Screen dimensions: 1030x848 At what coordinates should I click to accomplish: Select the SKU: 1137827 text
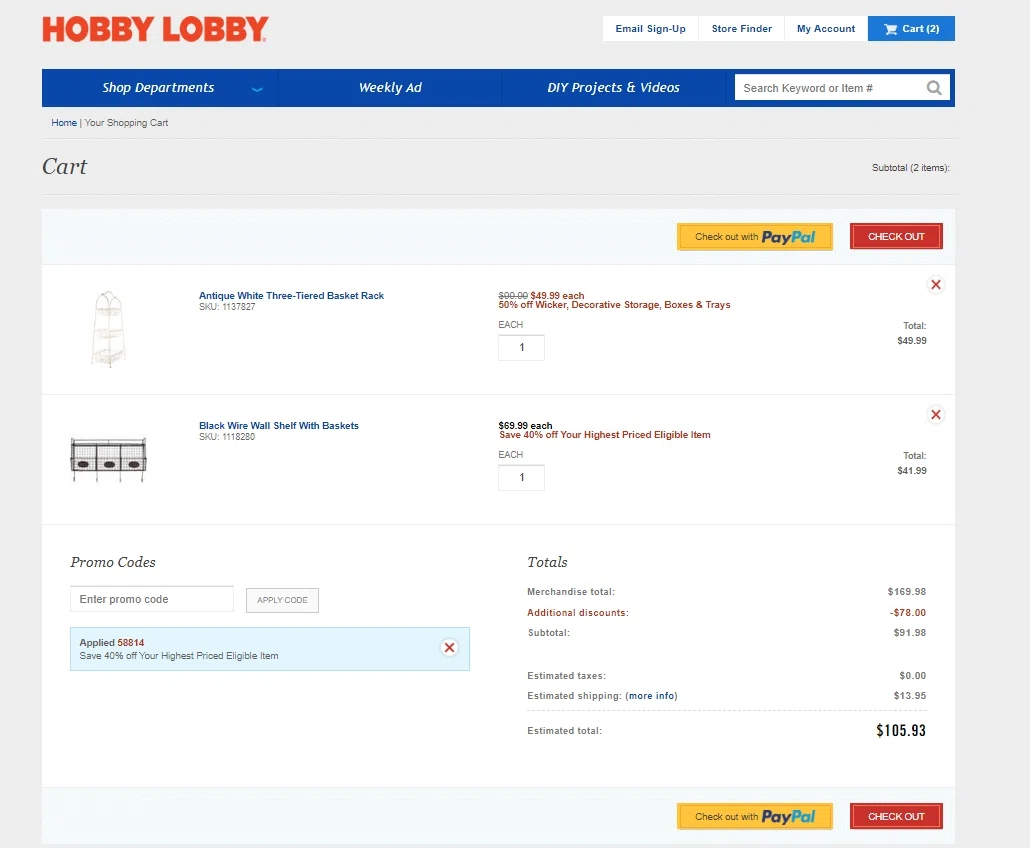[227, 307]
